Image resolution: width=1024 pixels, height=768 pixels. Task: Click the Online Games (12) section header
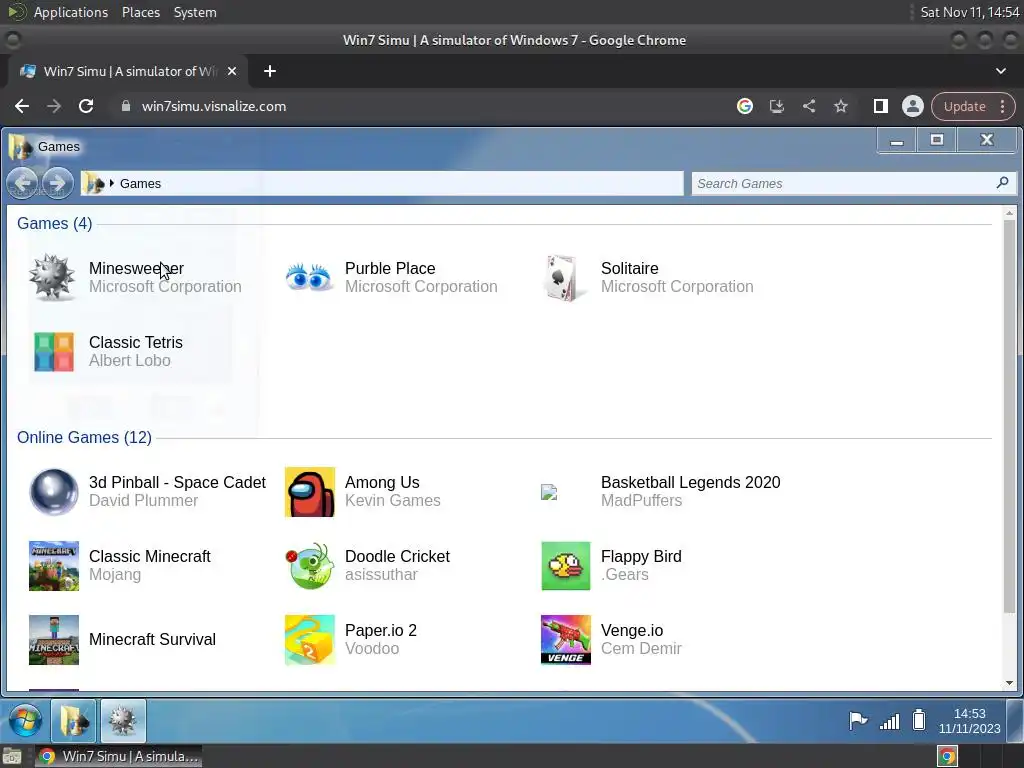point(84,437)
